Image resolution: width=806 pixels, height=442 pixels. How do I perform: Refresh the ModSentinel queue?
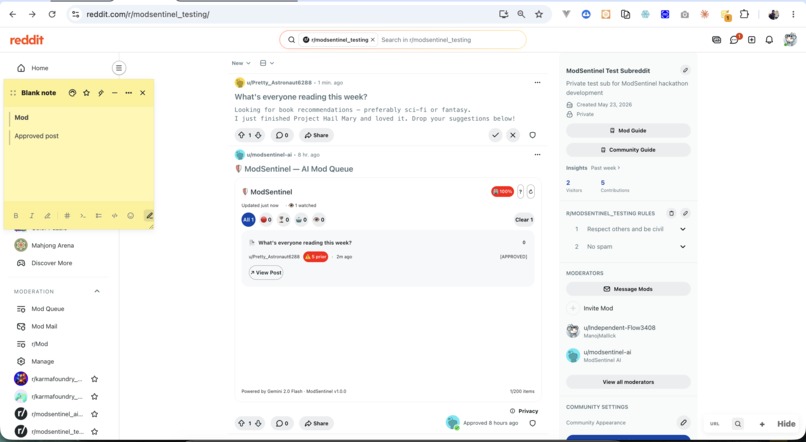530,192
